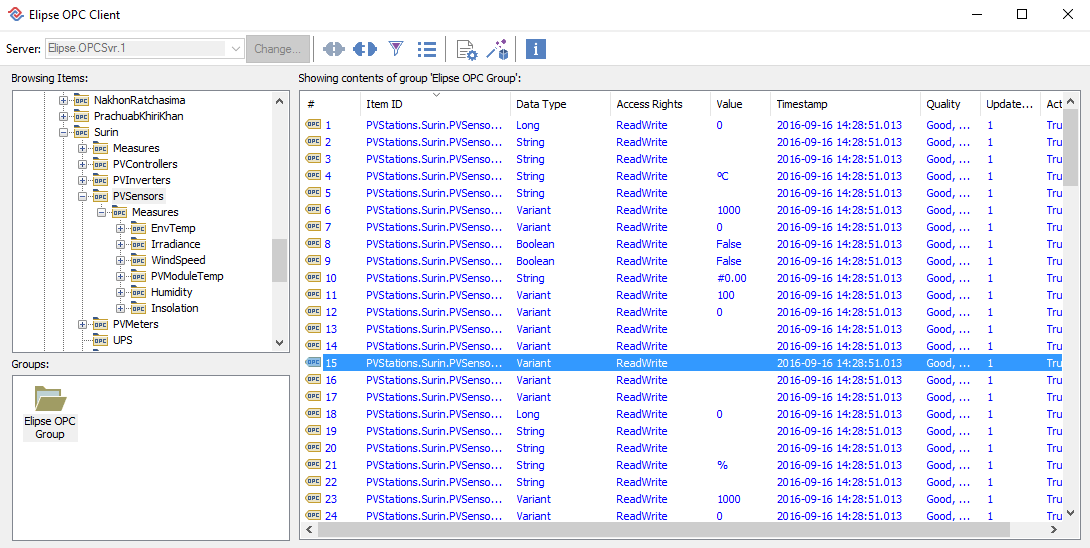Sort by the Item ID column header
The image size is (1090, 548).
click(x=437, y=104)
